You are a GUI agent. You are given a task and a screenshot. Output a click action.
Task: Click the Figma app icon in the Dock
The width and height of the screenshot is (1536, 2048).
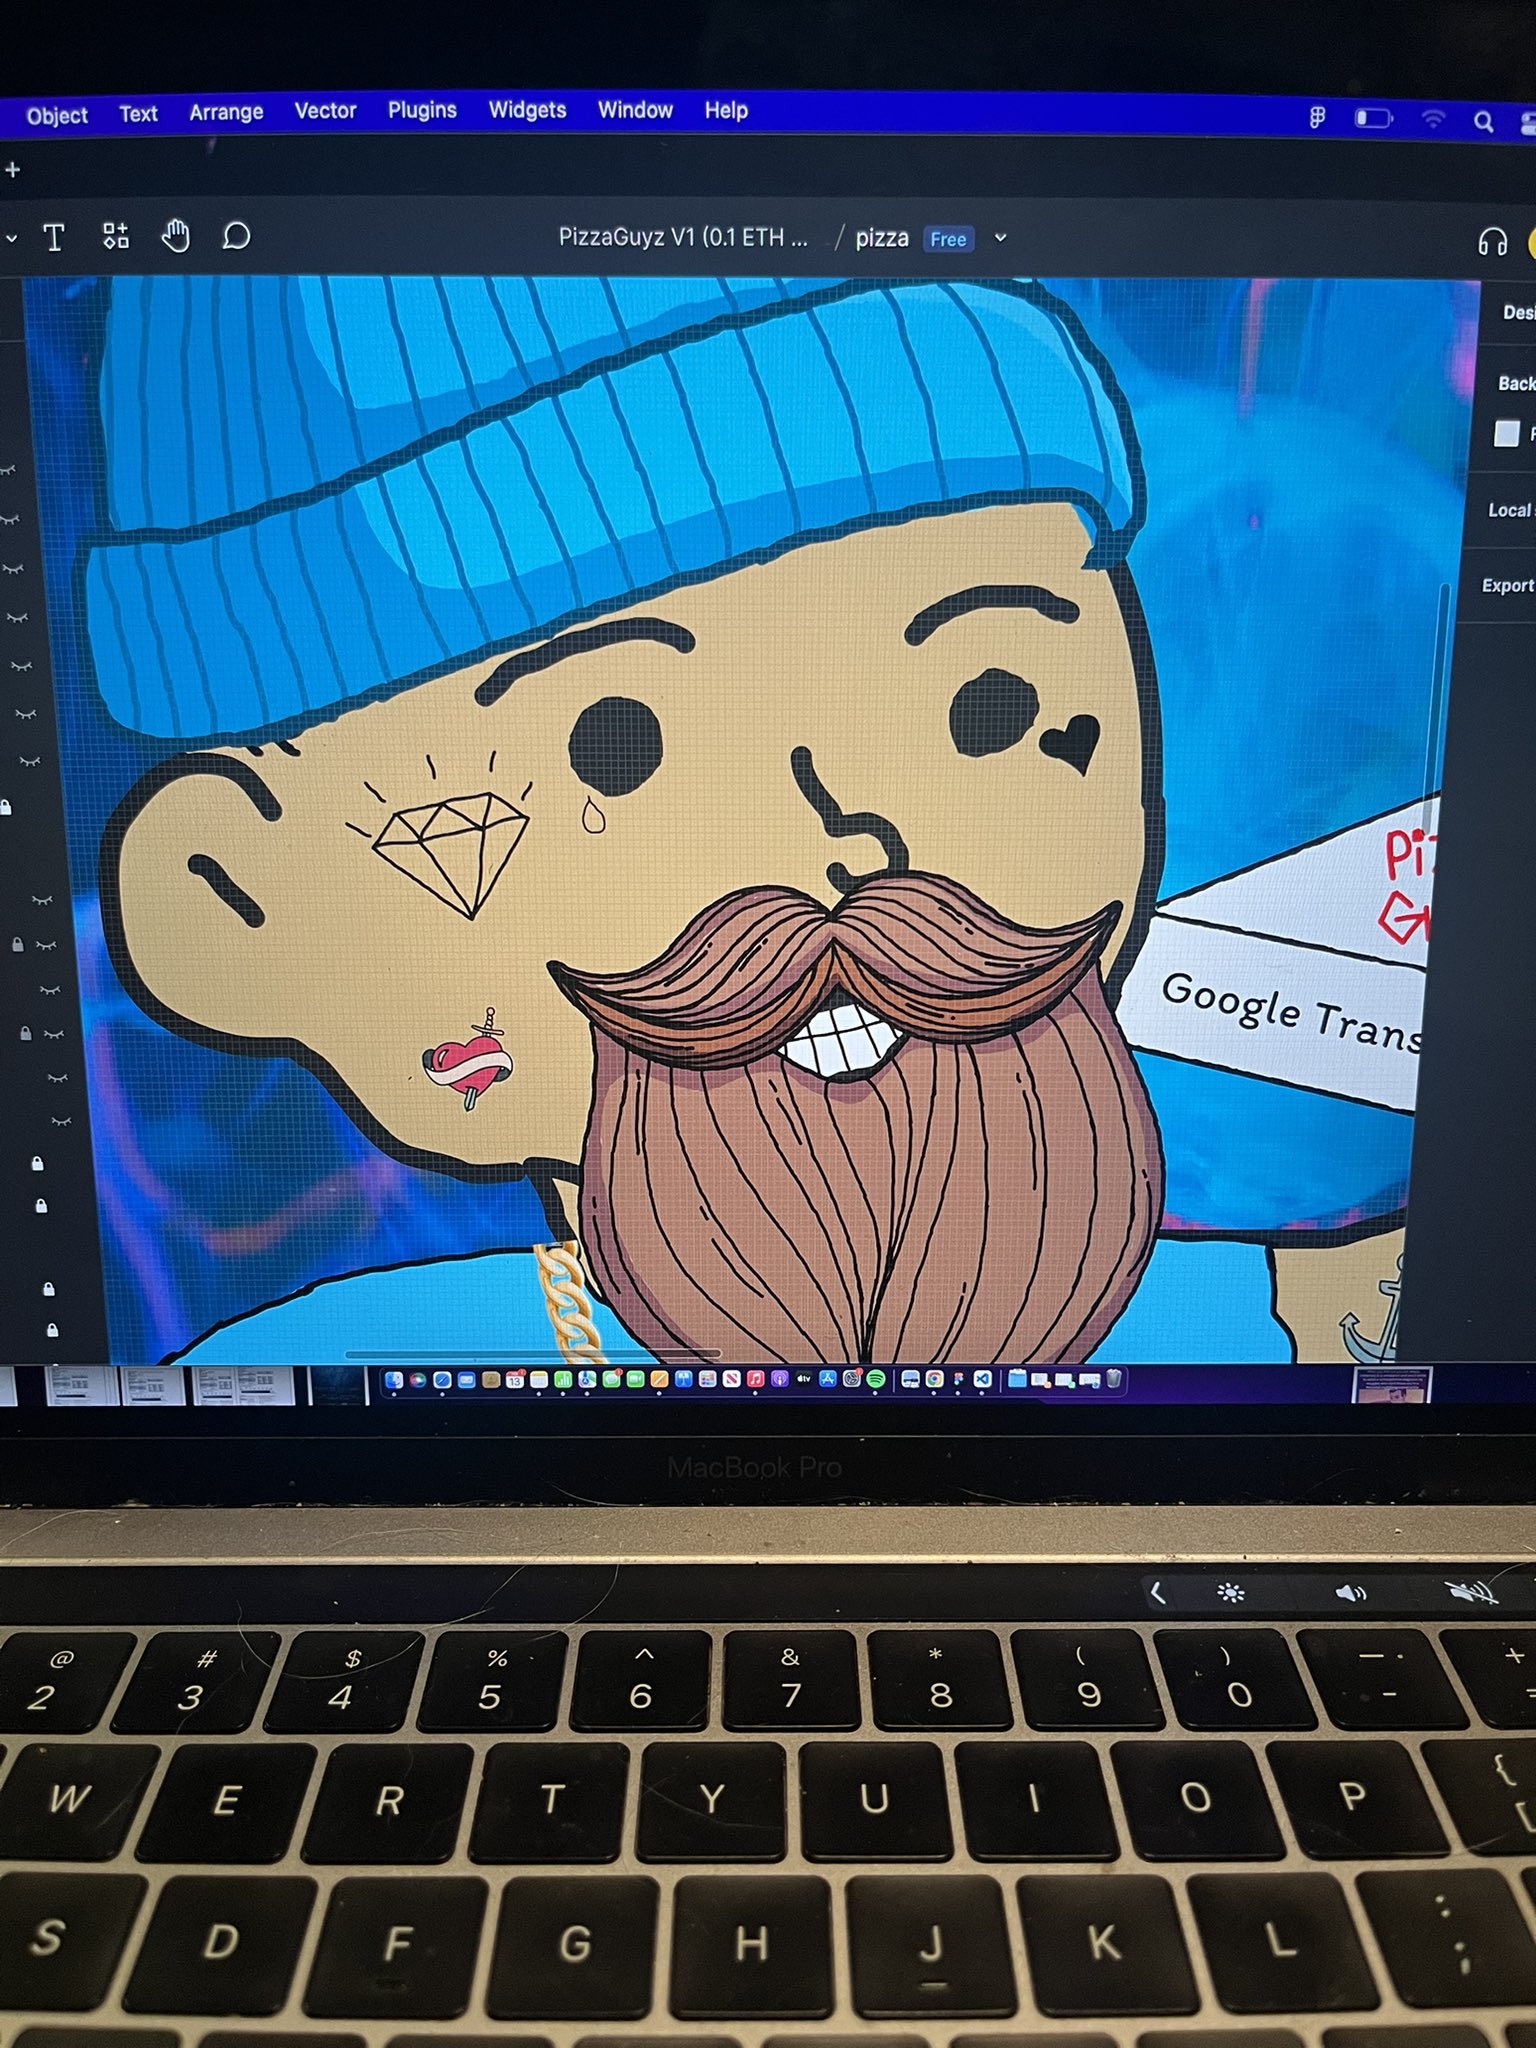click(958, 1380)
